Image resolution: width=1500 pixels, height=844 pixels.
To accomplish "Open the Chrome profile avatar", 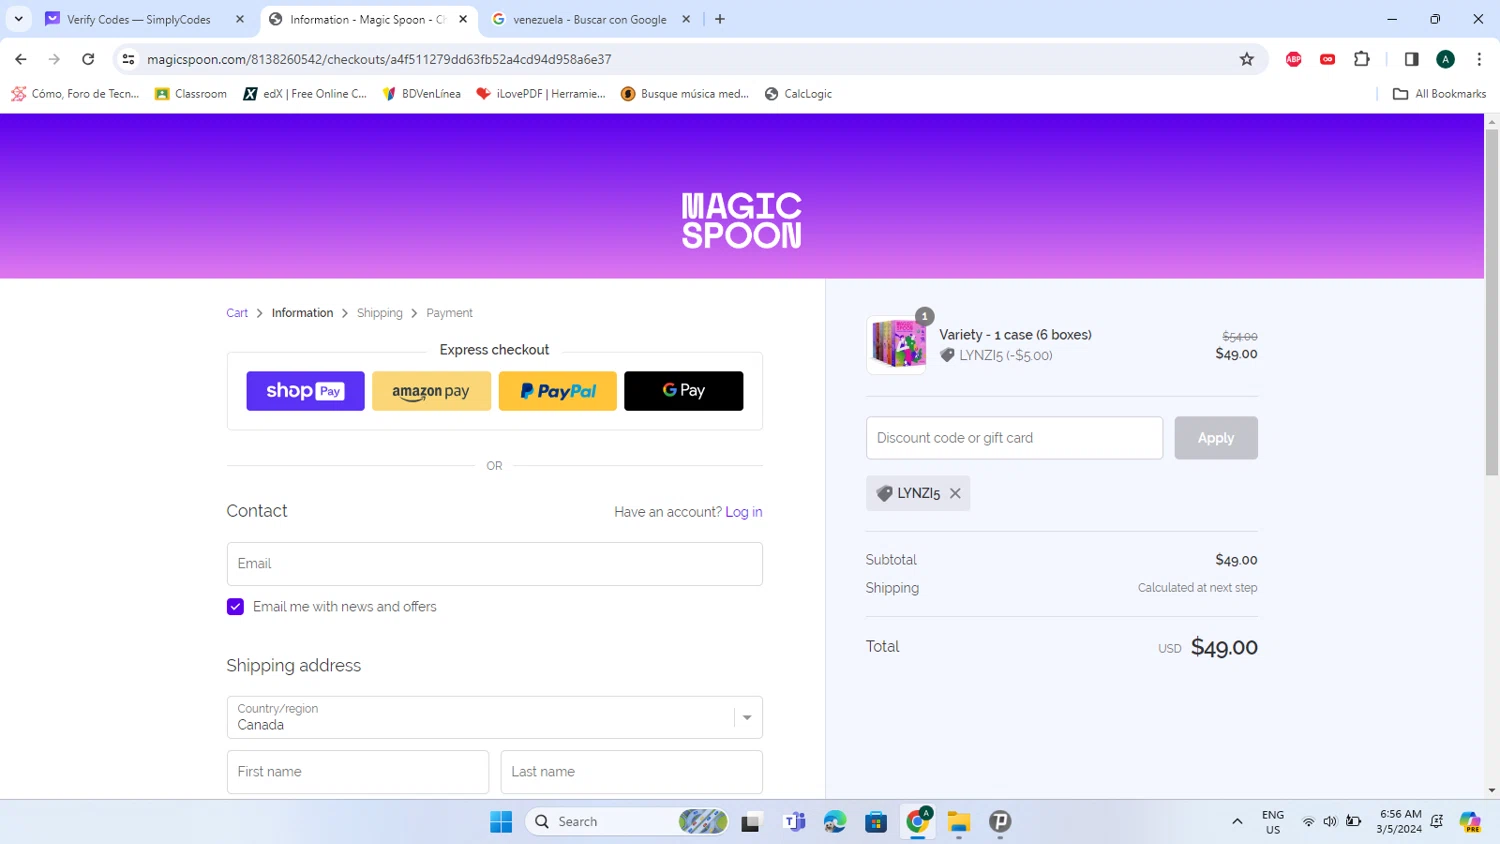I will (x=1445, y=59).
